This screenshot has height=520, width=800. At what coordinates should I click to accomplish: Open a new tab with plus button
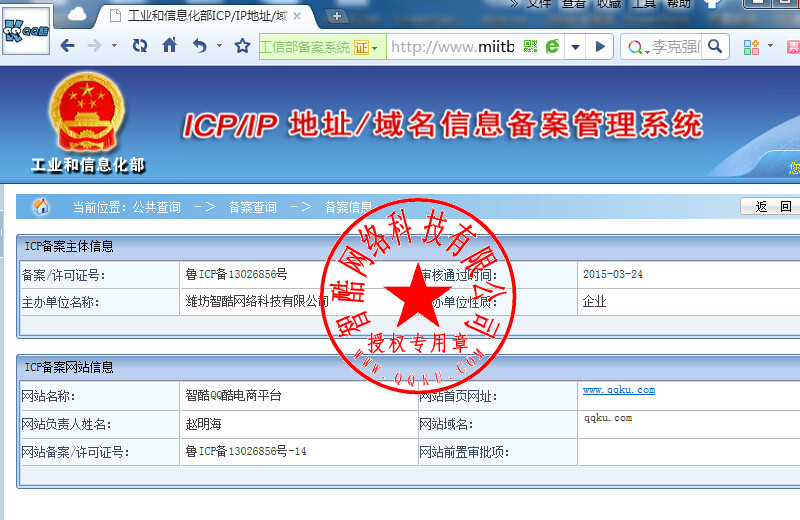coord(337,16)
